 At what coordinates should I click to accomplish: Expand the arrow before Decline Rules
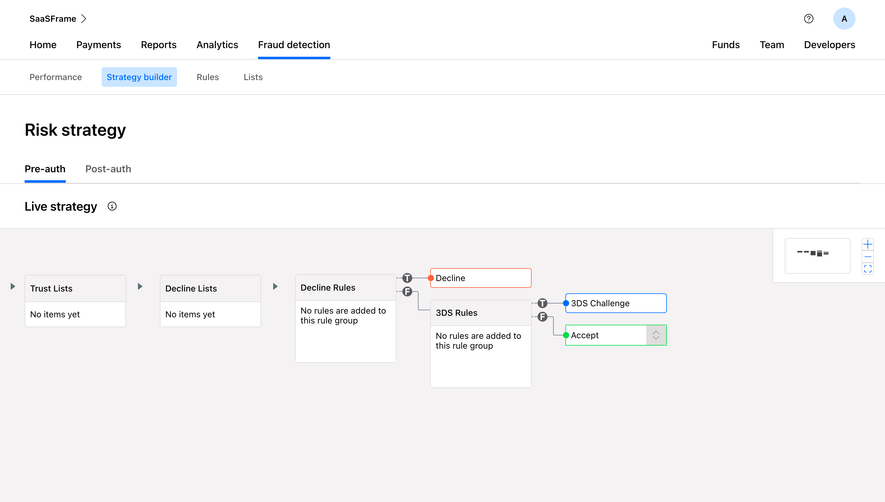275,286
